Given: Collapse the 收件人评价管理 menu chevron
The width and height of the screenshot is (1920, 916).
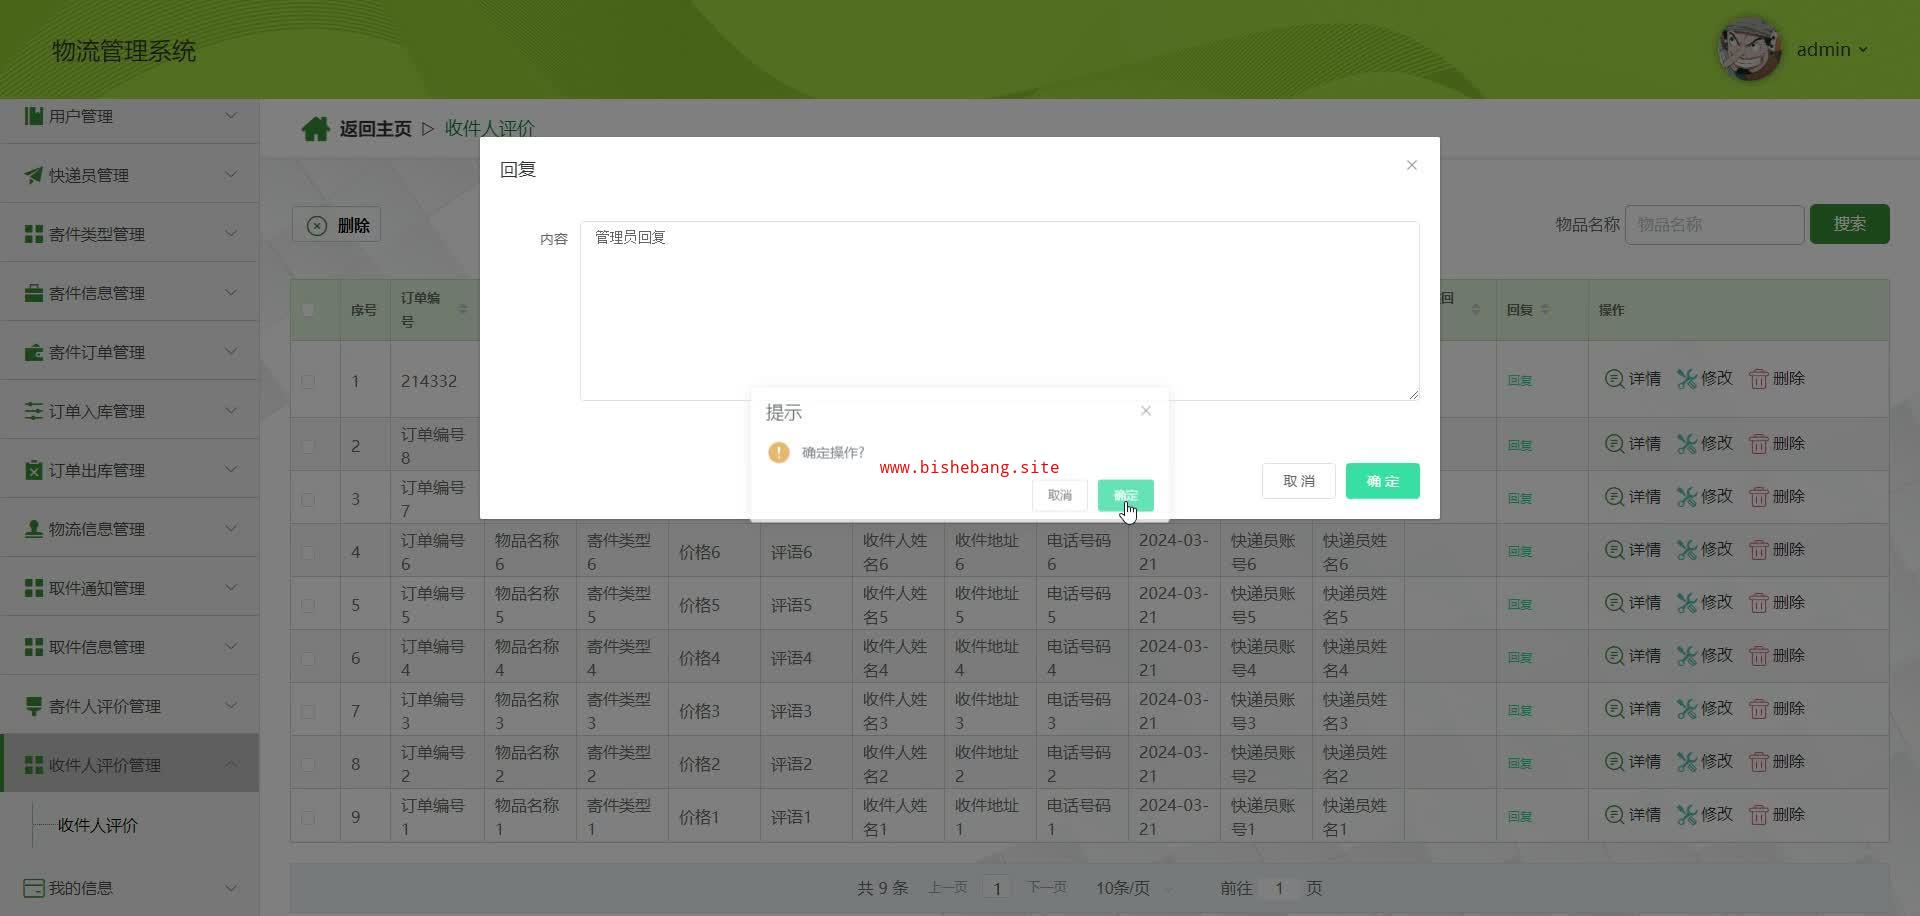Looking at the screenshot, I should tap(231, 764).
